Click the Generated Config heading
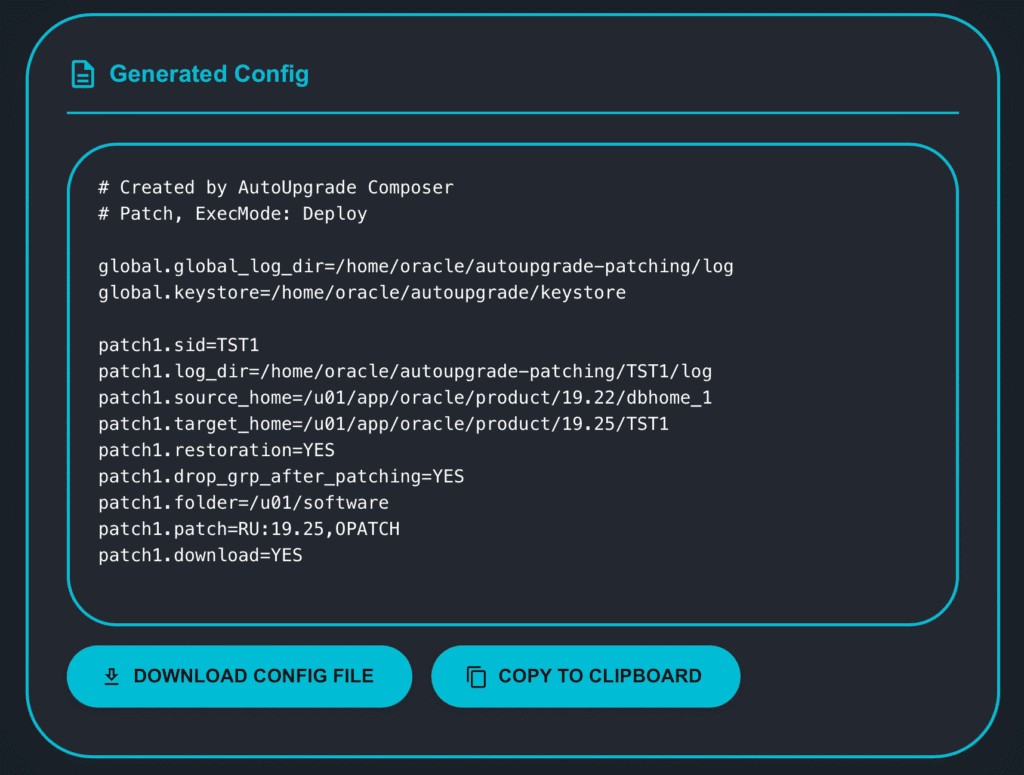1024x775 pixels. tap(209, 74)
